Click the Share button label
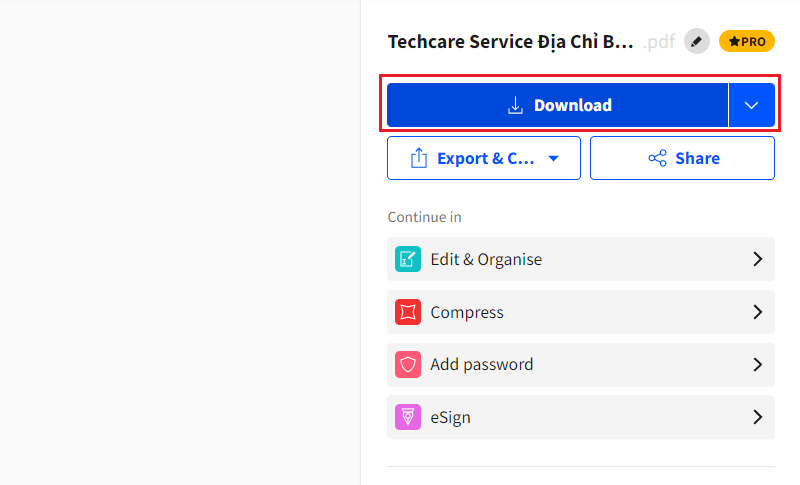Screen dimensions: 800x485 coord(697,158)
